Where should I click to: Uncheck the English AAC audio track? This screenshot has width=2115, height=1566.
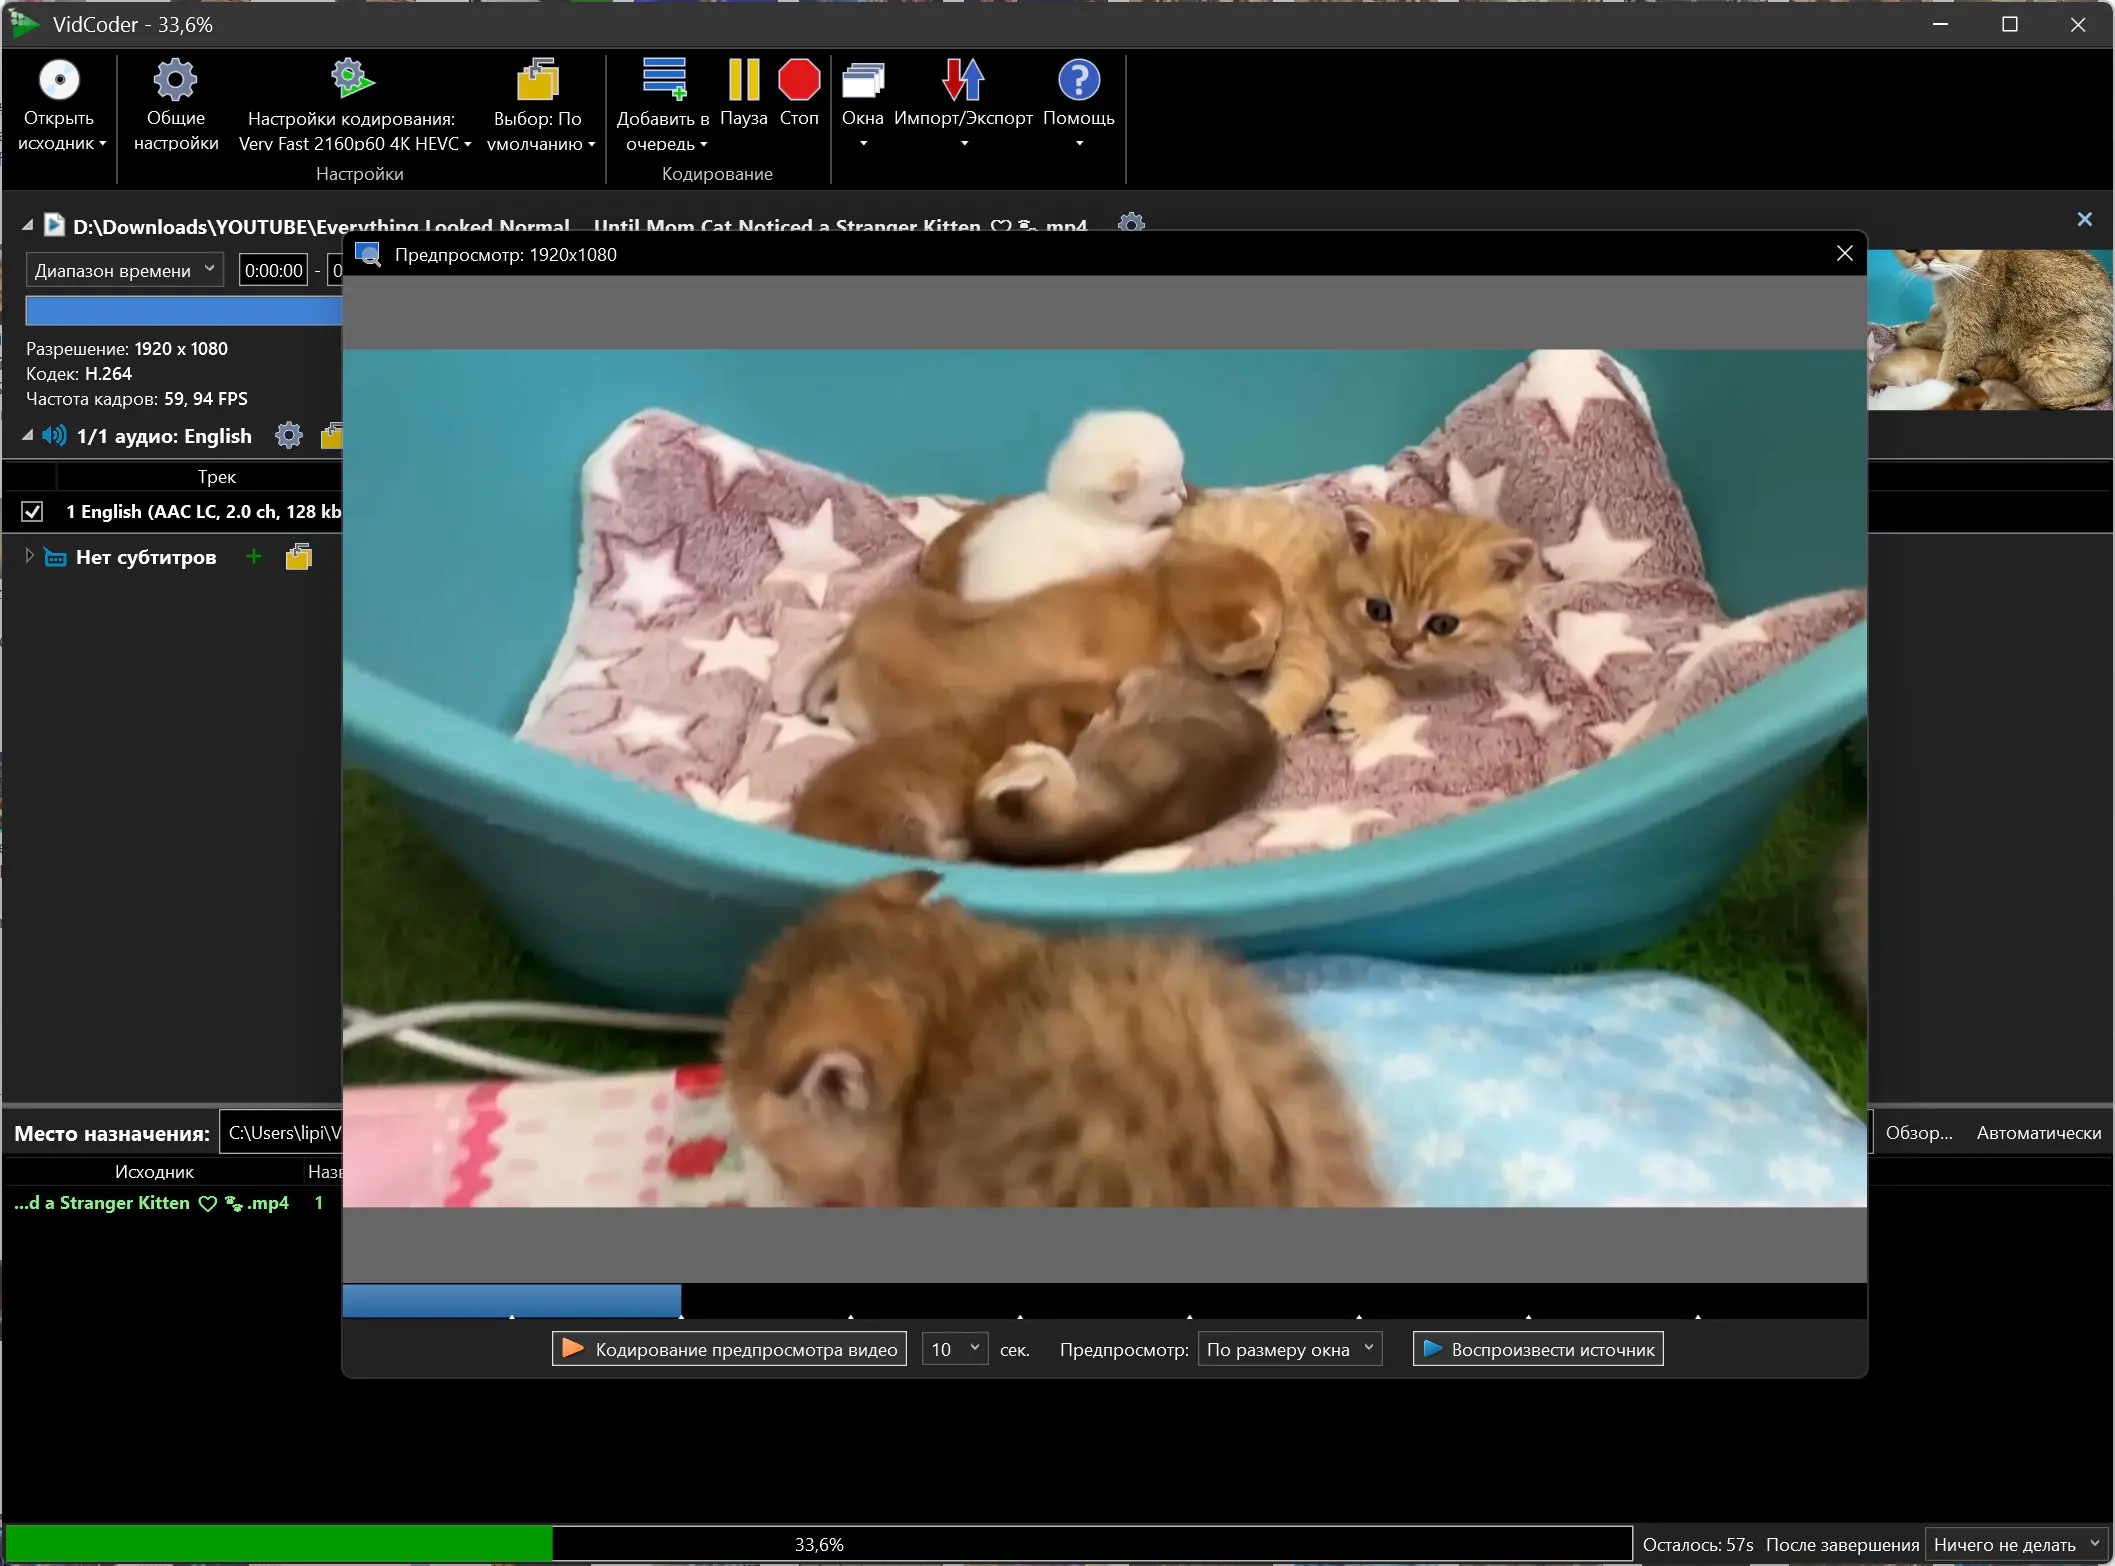pyautogui.click(x=32, y=512)
